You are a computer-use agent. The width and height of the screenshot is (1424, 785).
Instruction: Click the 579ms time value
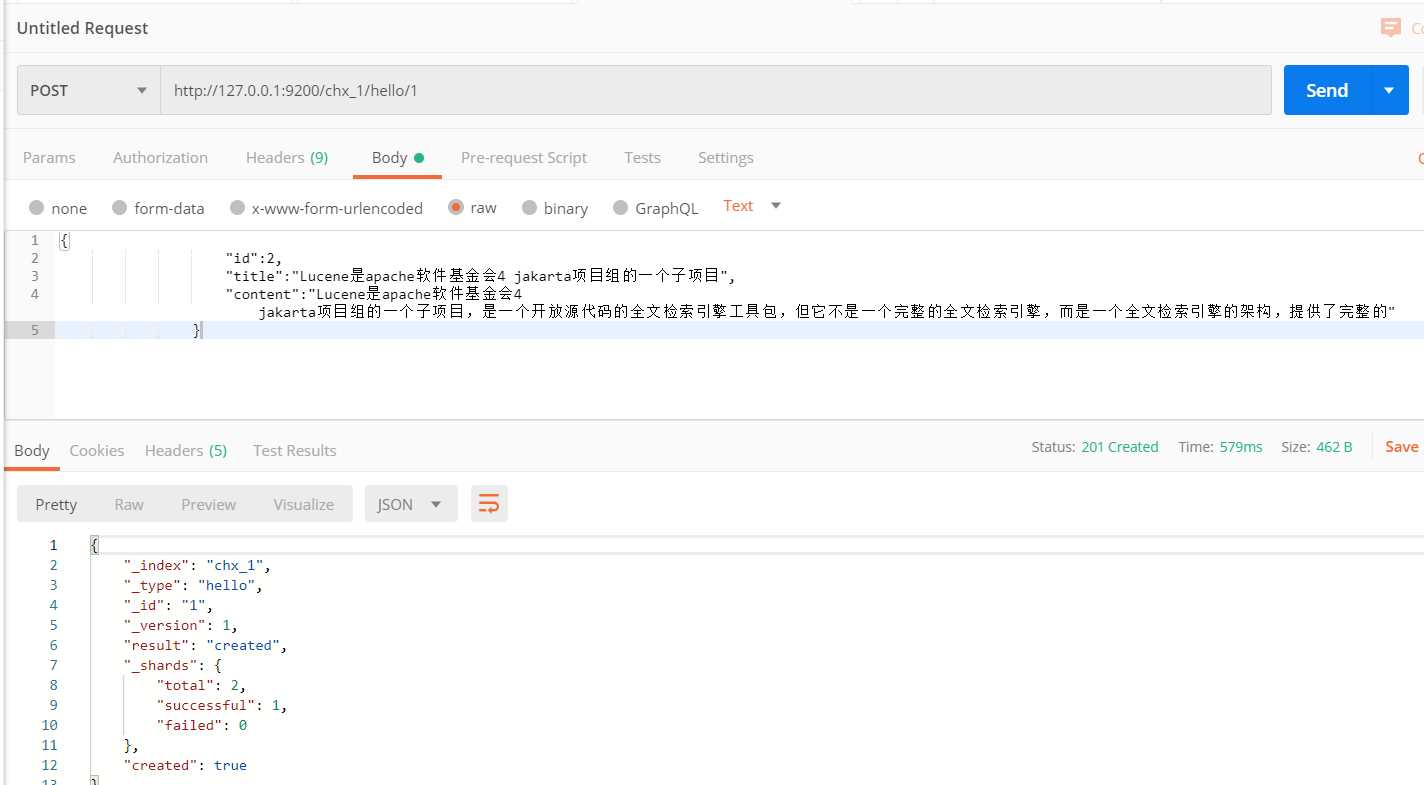click(x=1241, y=447)
